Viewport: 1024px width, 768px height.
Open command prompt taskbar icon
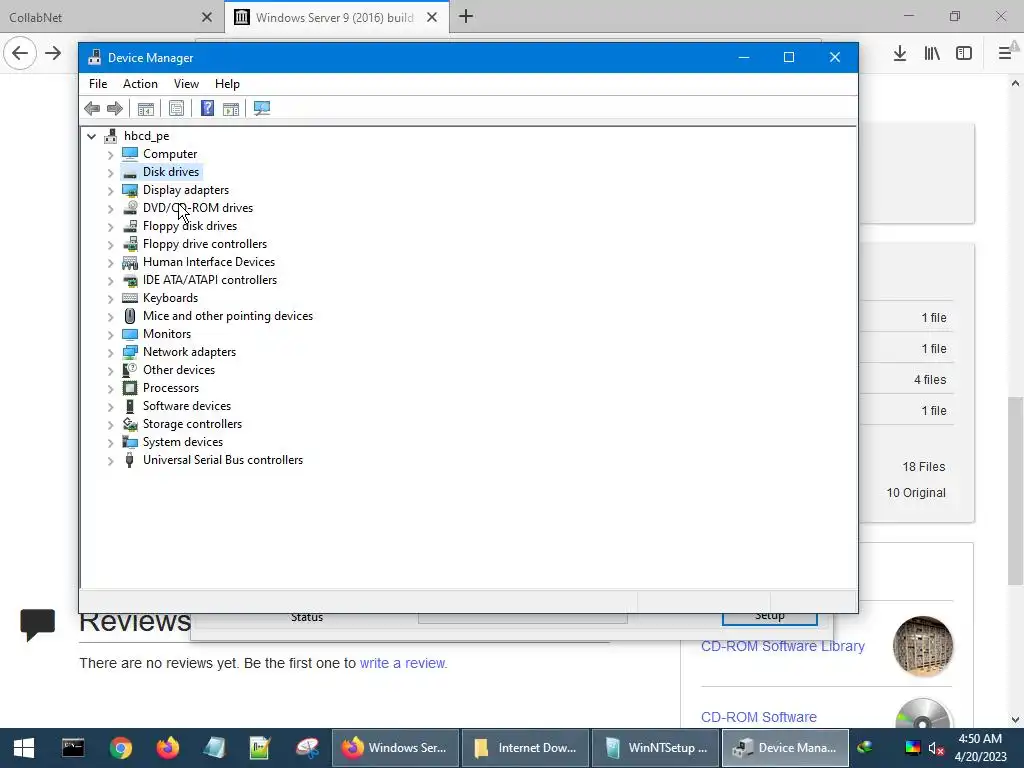[x=72, y=748]
